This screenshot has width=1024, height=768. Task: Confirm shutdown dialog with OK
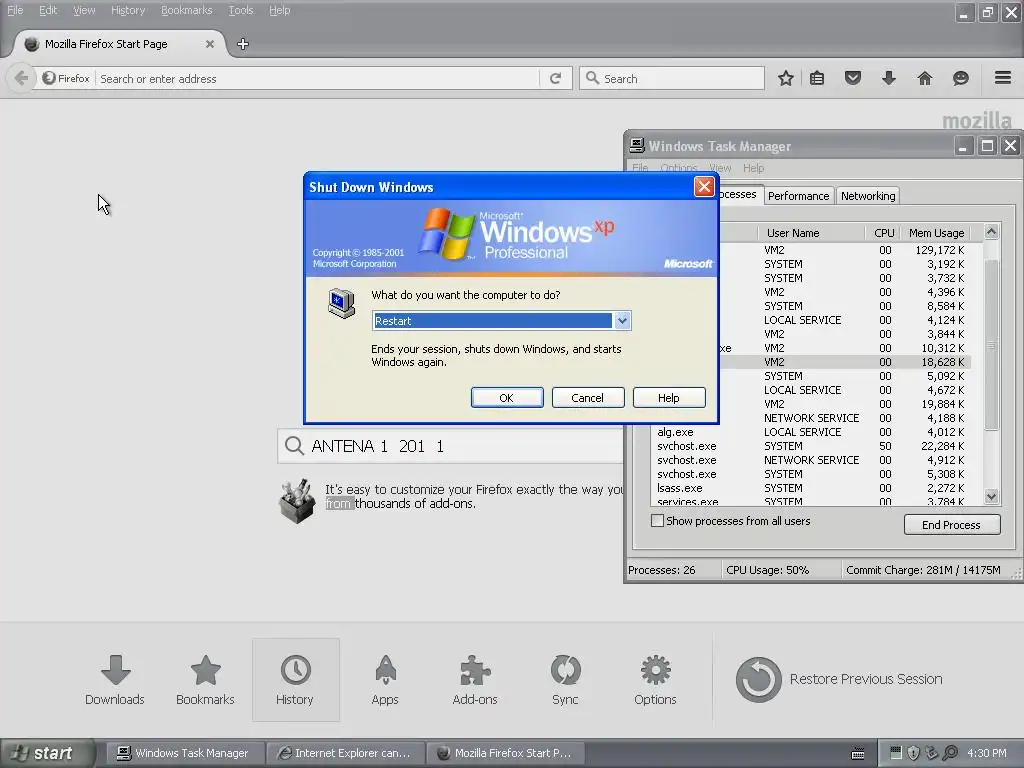507,398
